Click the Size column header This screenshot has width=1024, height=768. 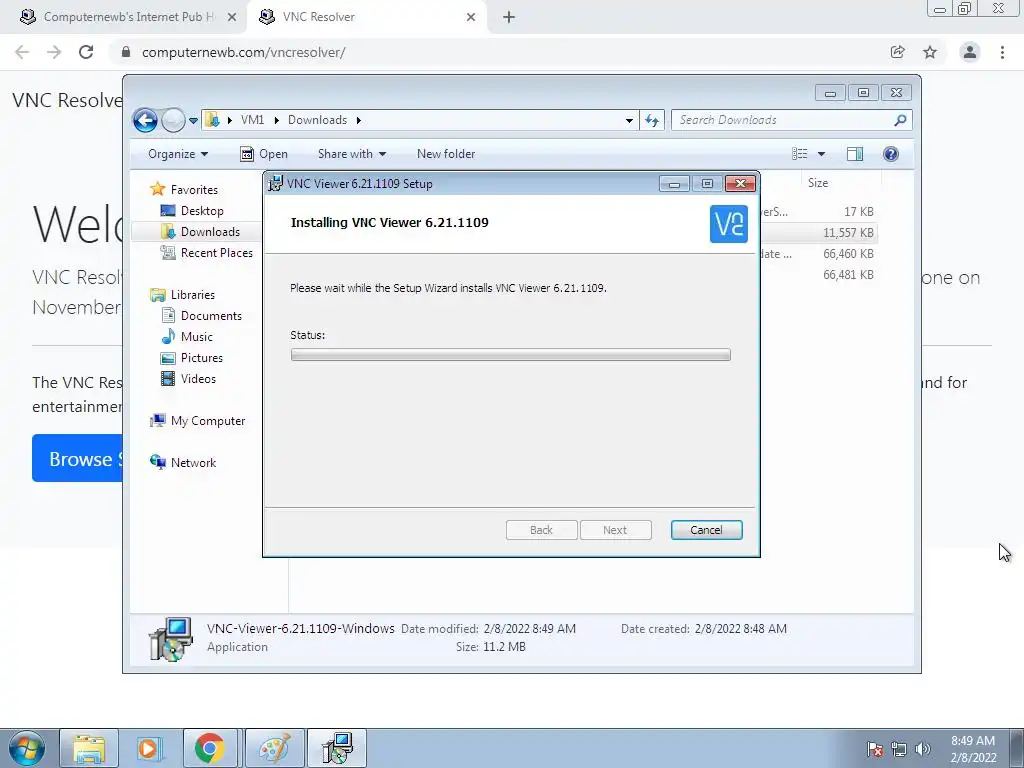coord(840,184)
